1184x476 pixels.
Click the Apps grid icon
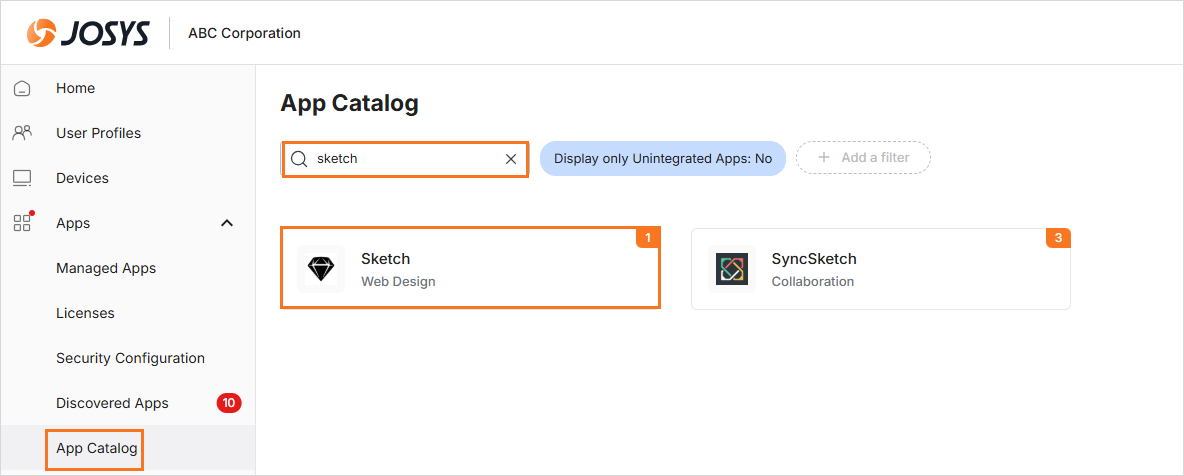23,222
